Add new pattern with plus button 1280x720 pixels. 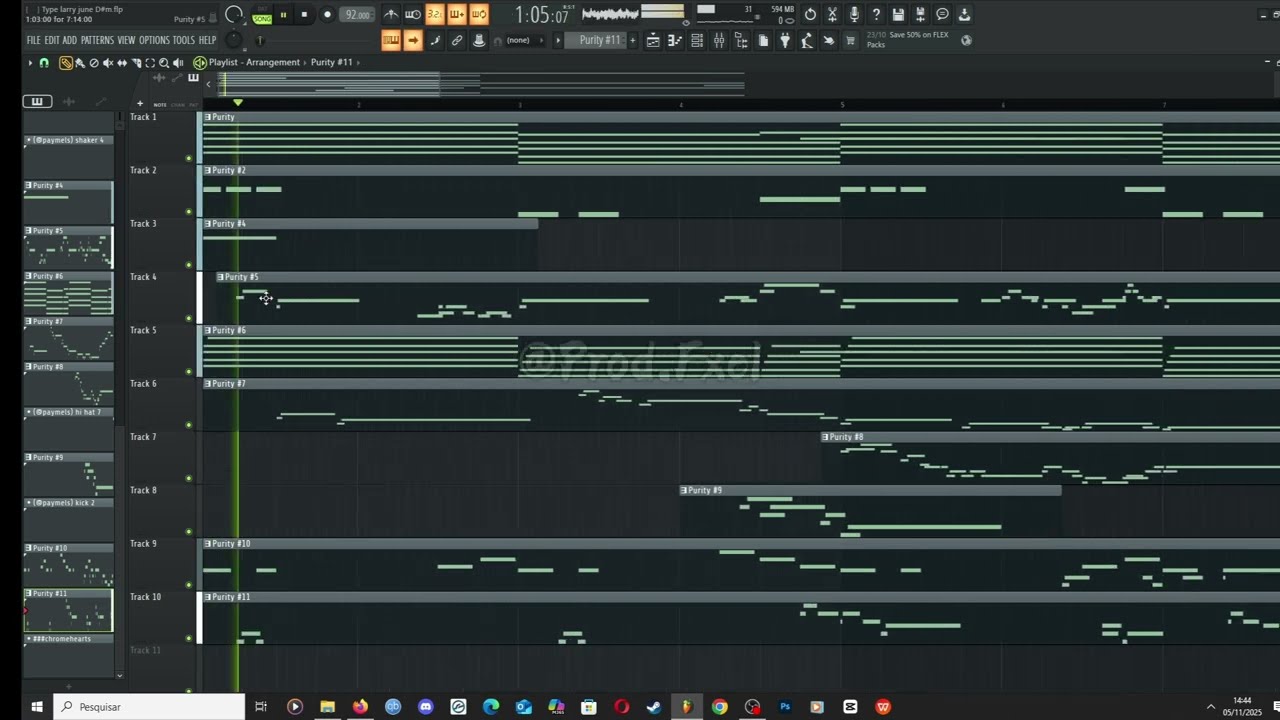pyautogui.click(x=633, y=41)
